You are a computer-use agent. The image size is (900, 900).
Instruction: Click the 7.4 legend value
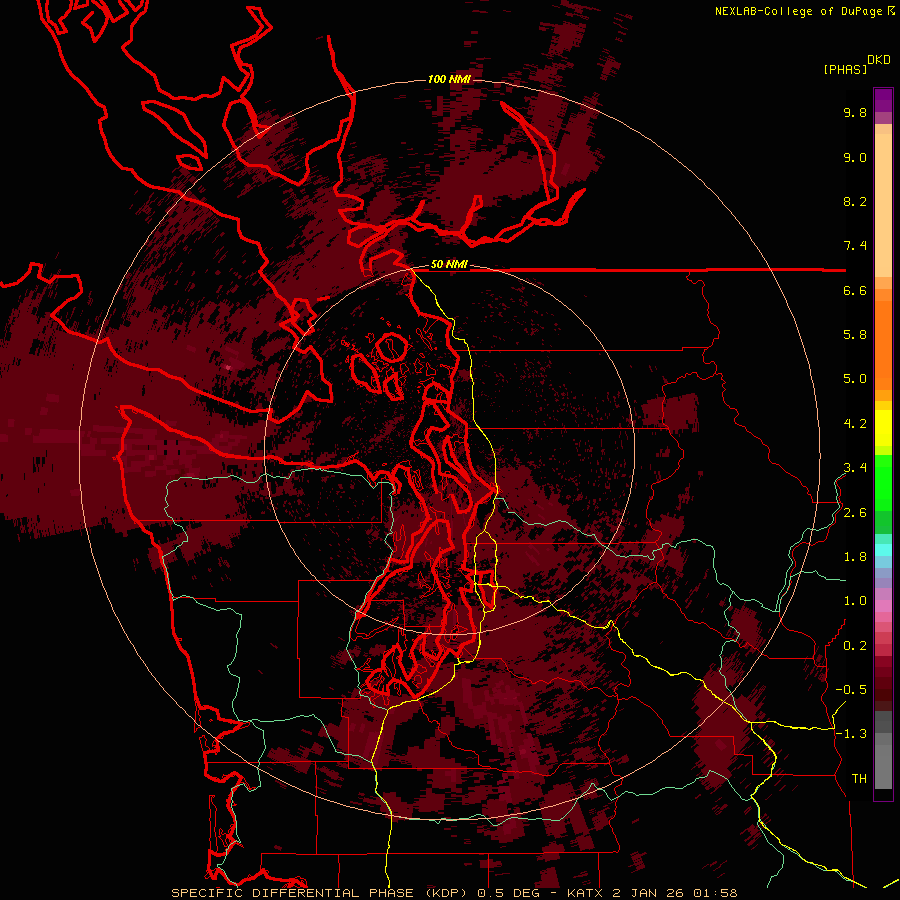(x=855, y=246)
